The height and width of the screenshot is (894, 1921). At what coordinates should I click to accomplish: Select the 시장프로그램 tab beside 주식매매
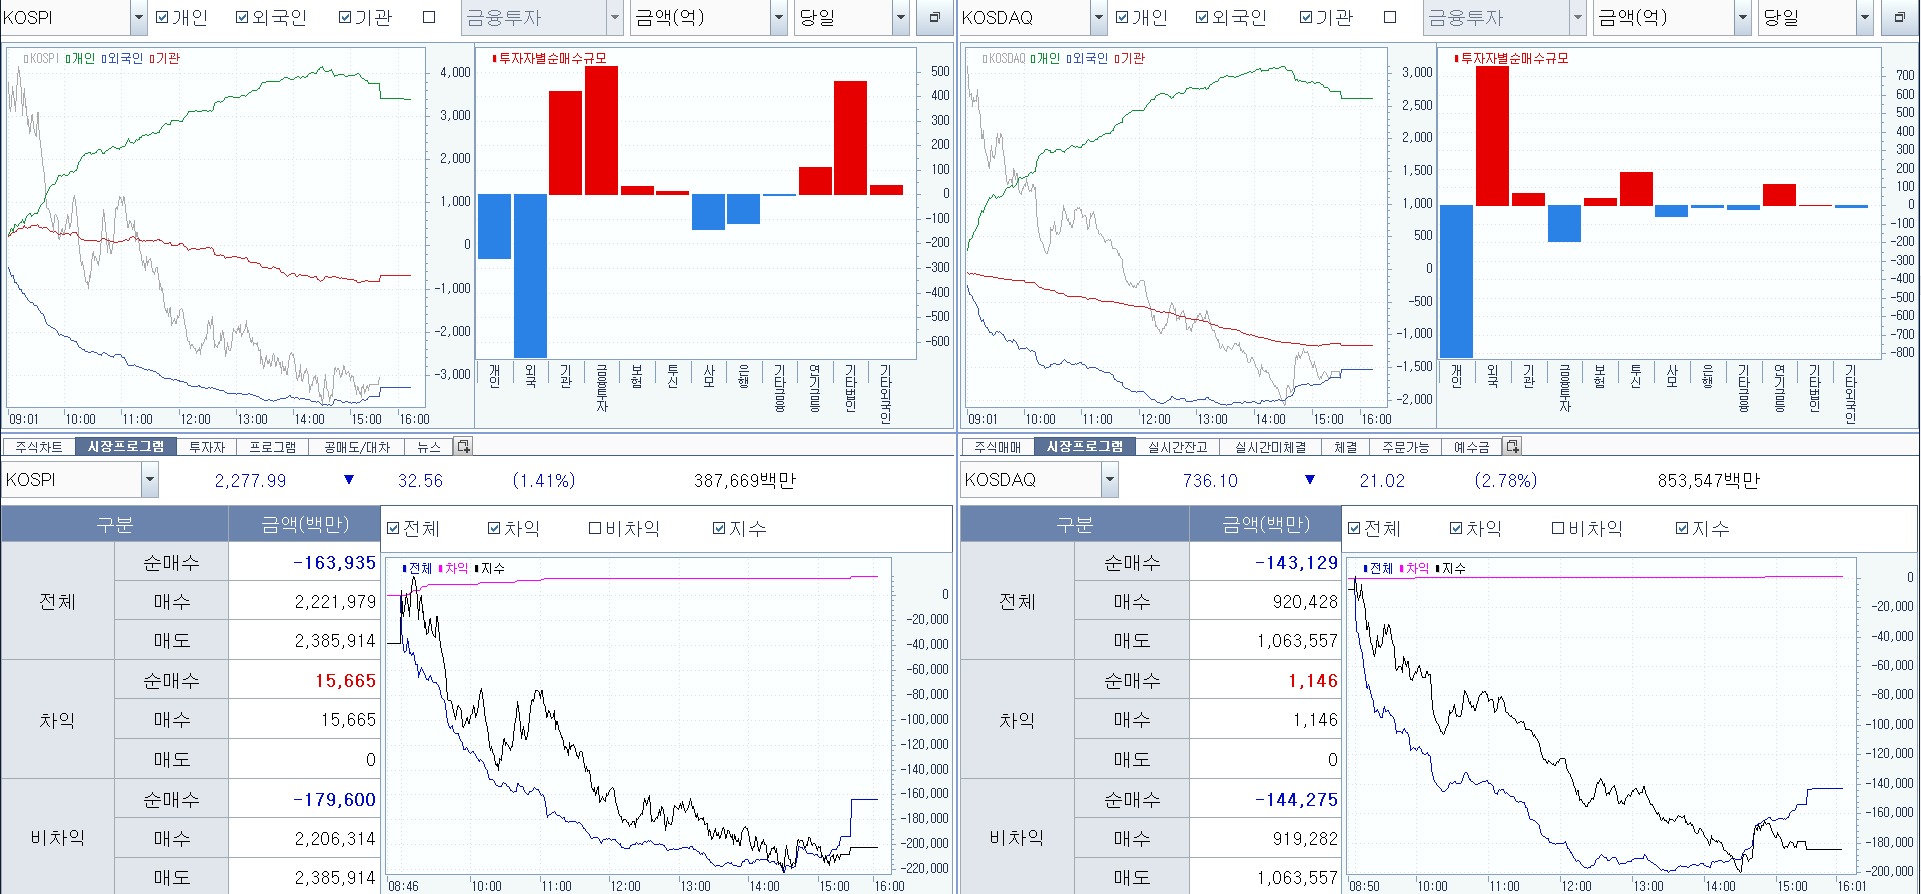point(1085,447)
